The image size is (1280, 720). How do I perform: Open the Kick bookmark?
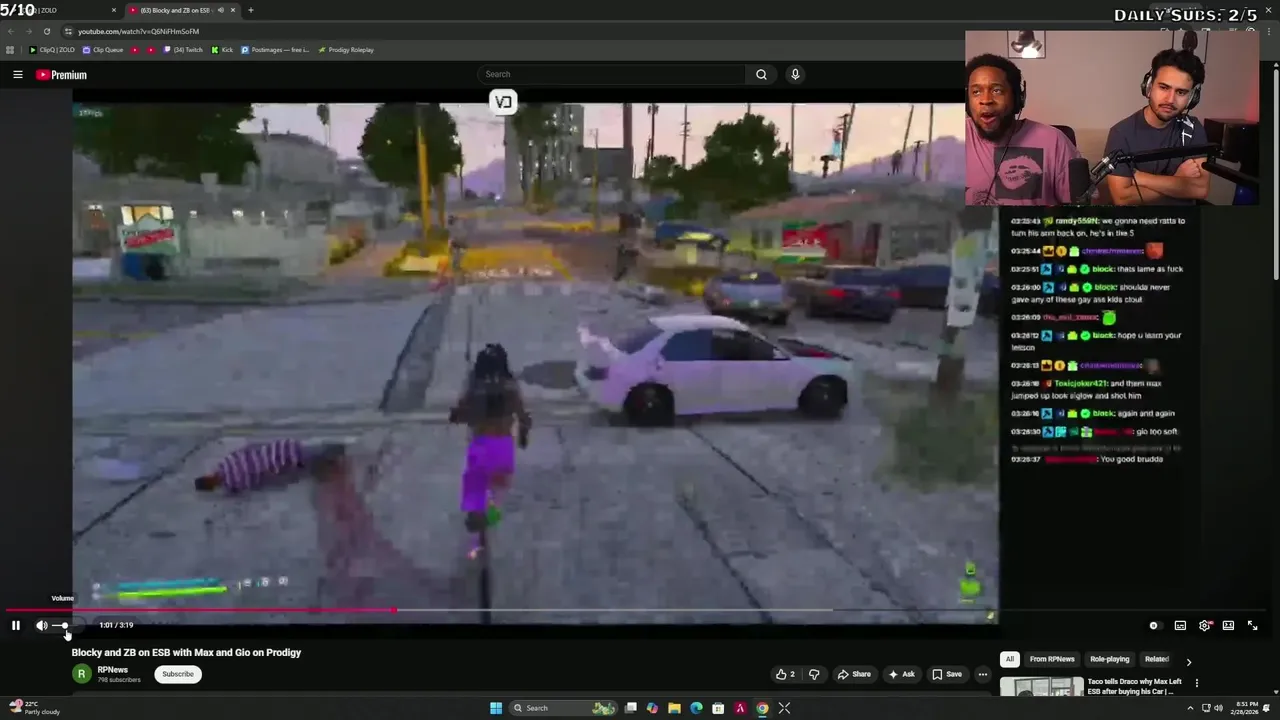pos(222,50)
